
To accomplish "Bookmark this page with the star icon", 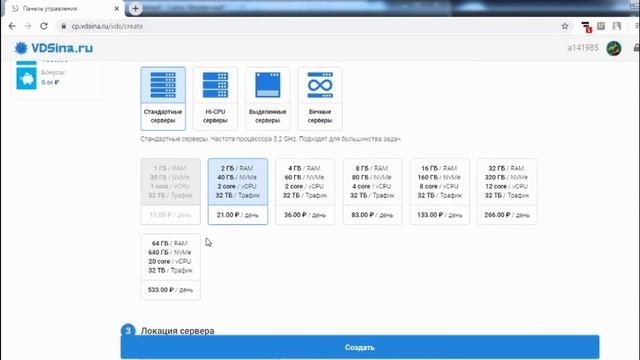I will point(565,26).
